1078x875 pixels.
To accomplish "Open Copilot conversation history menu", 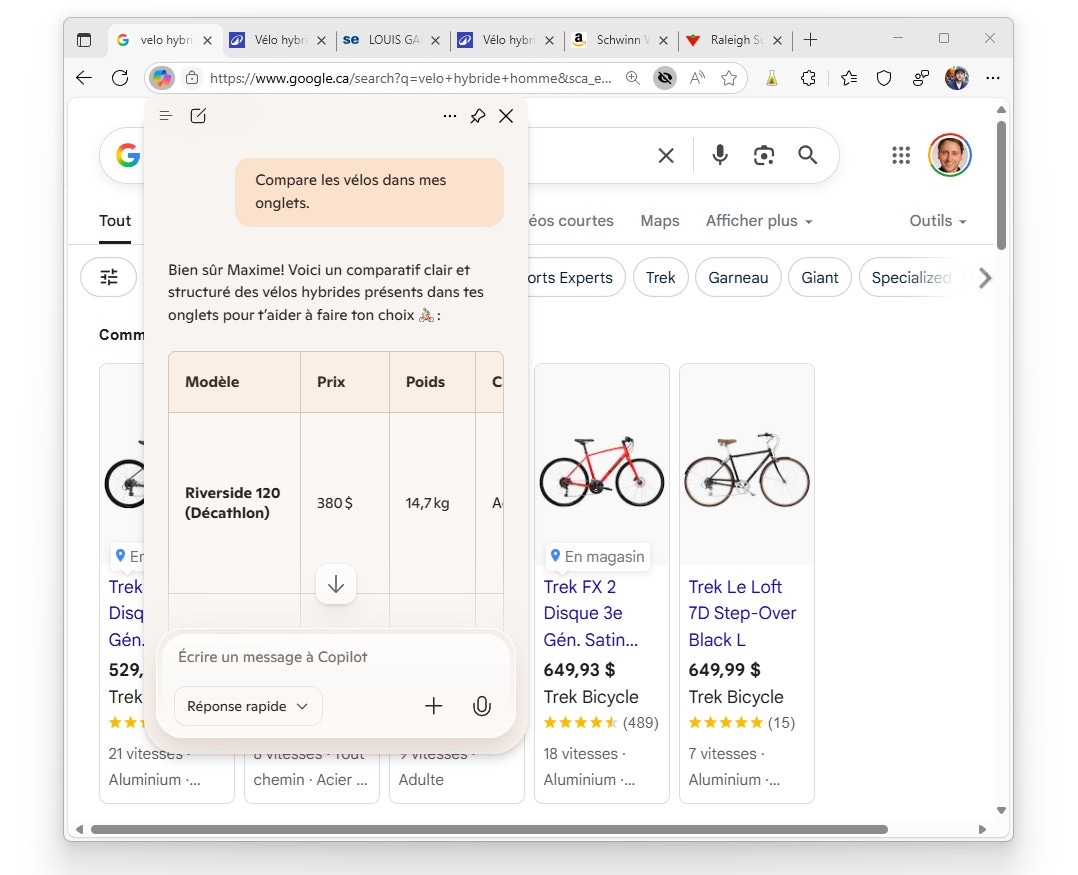I will click(165, 116).
